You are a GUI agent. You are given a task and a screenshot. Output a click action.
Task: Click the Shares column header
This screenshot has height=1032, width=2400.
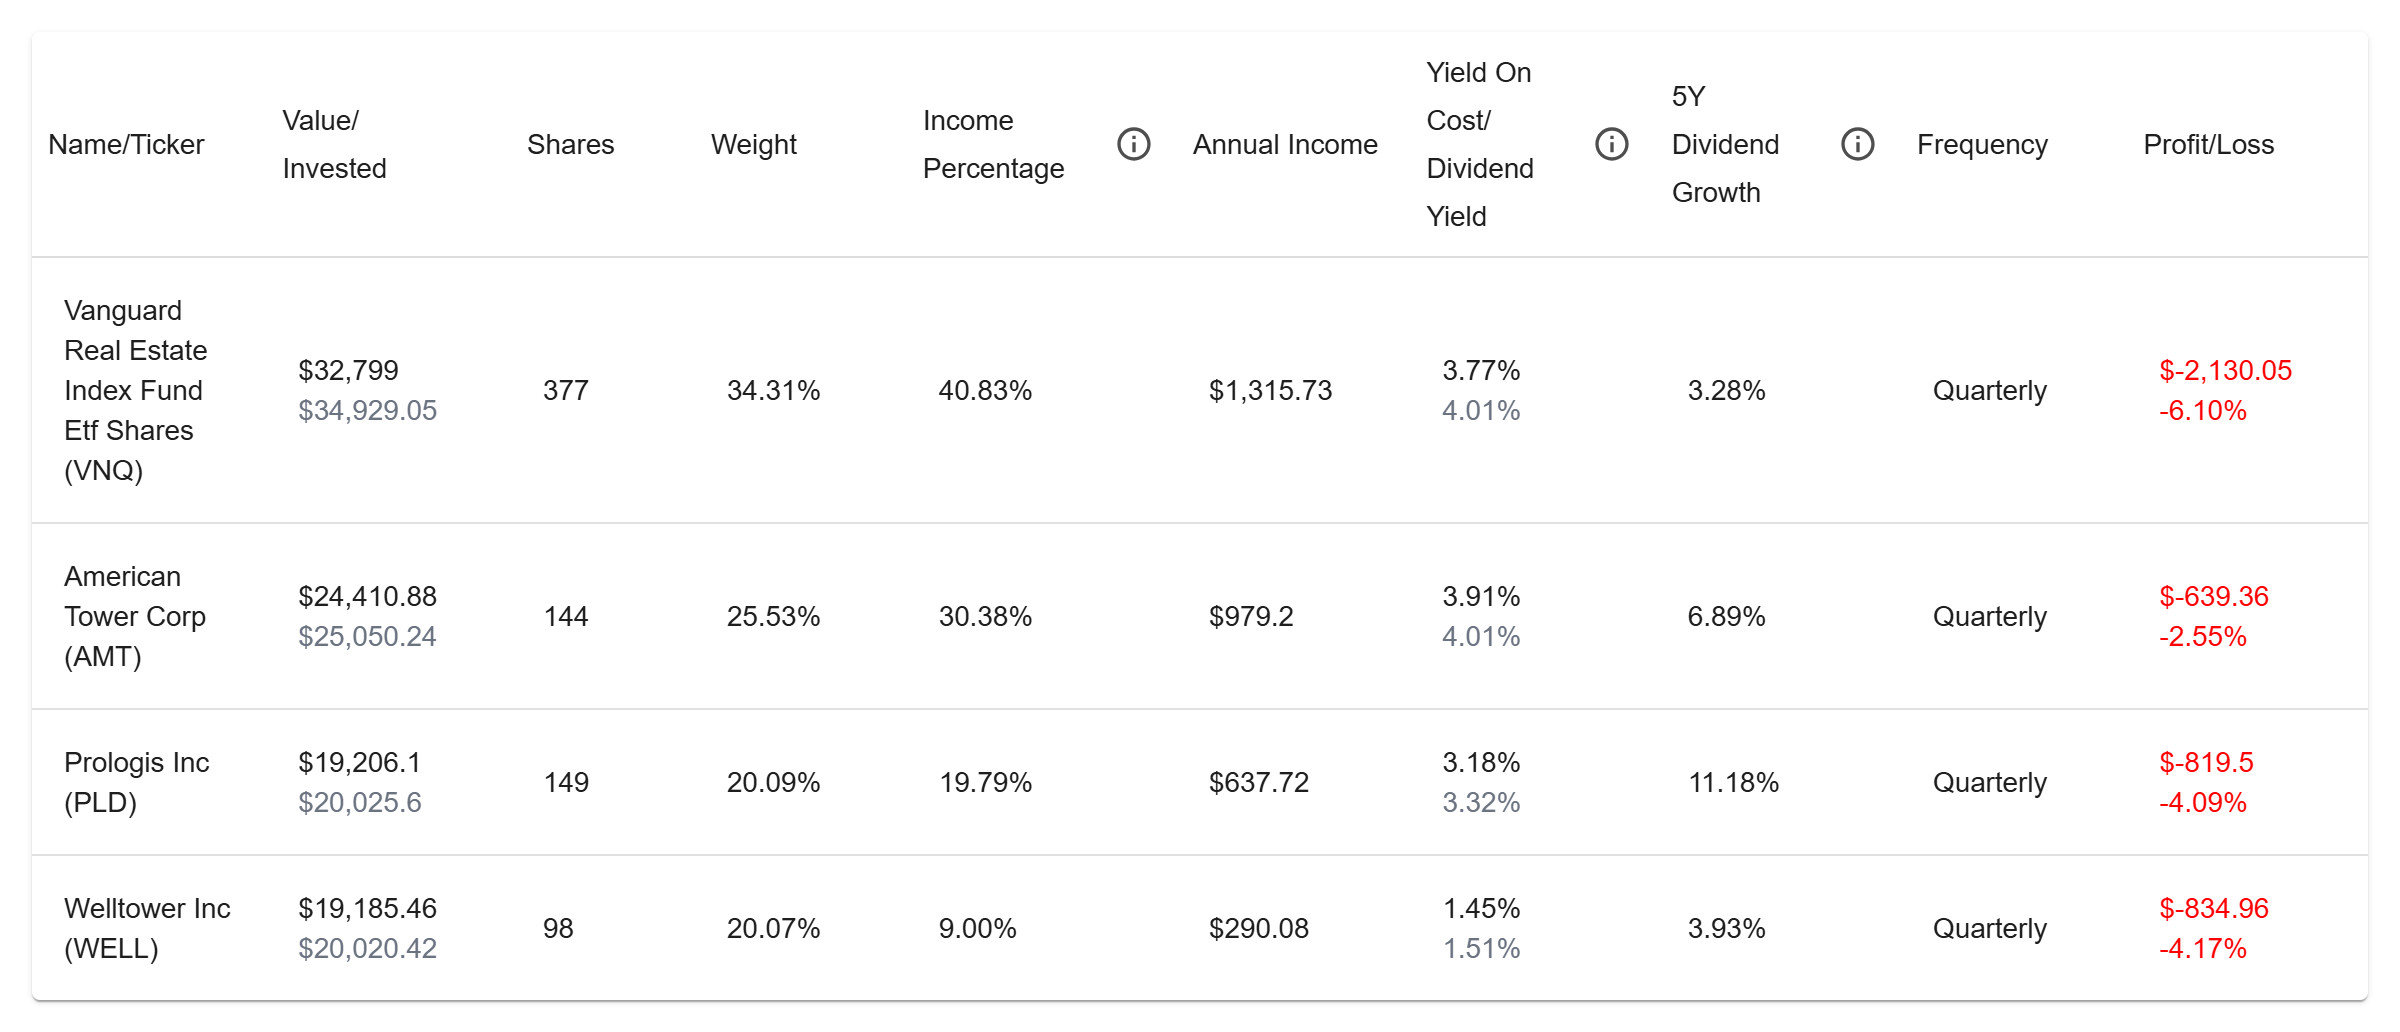570,145
